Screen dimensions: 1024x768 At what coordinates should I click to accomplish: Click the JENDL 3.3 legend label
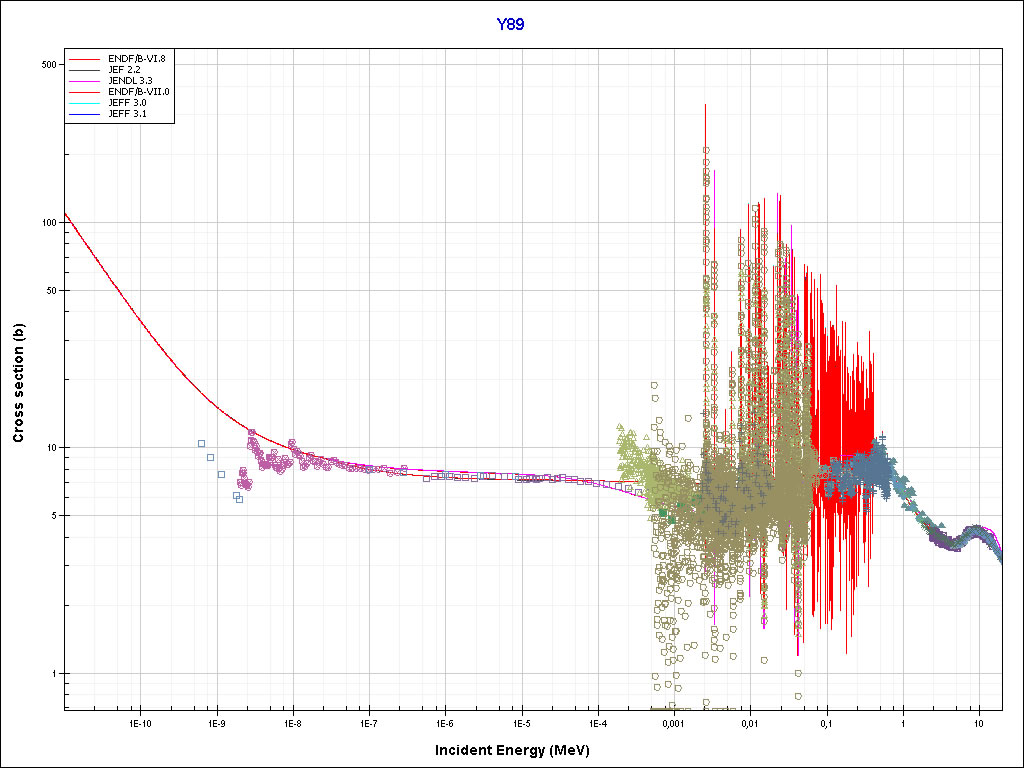pos(133,81)
